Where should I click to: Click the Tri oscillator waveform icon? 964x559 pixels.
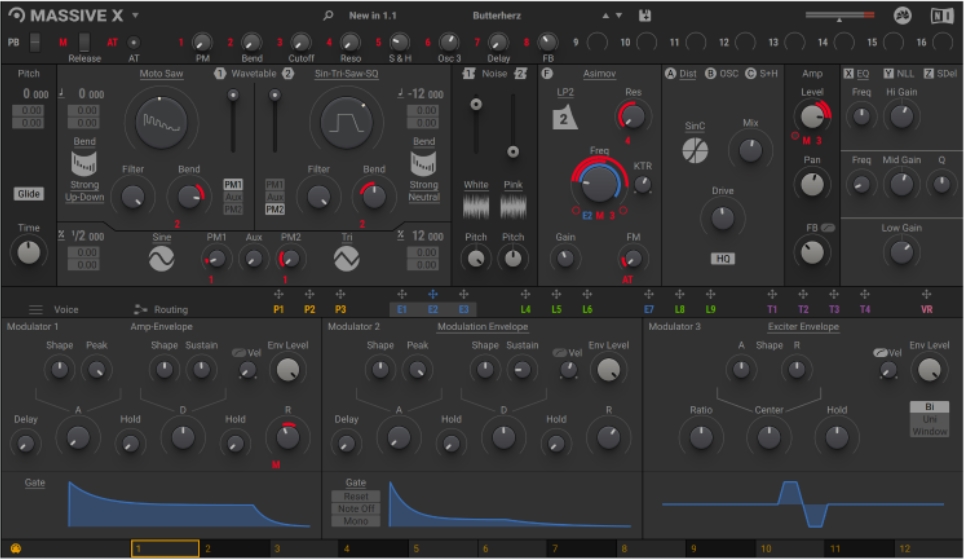tap(347, 259)
